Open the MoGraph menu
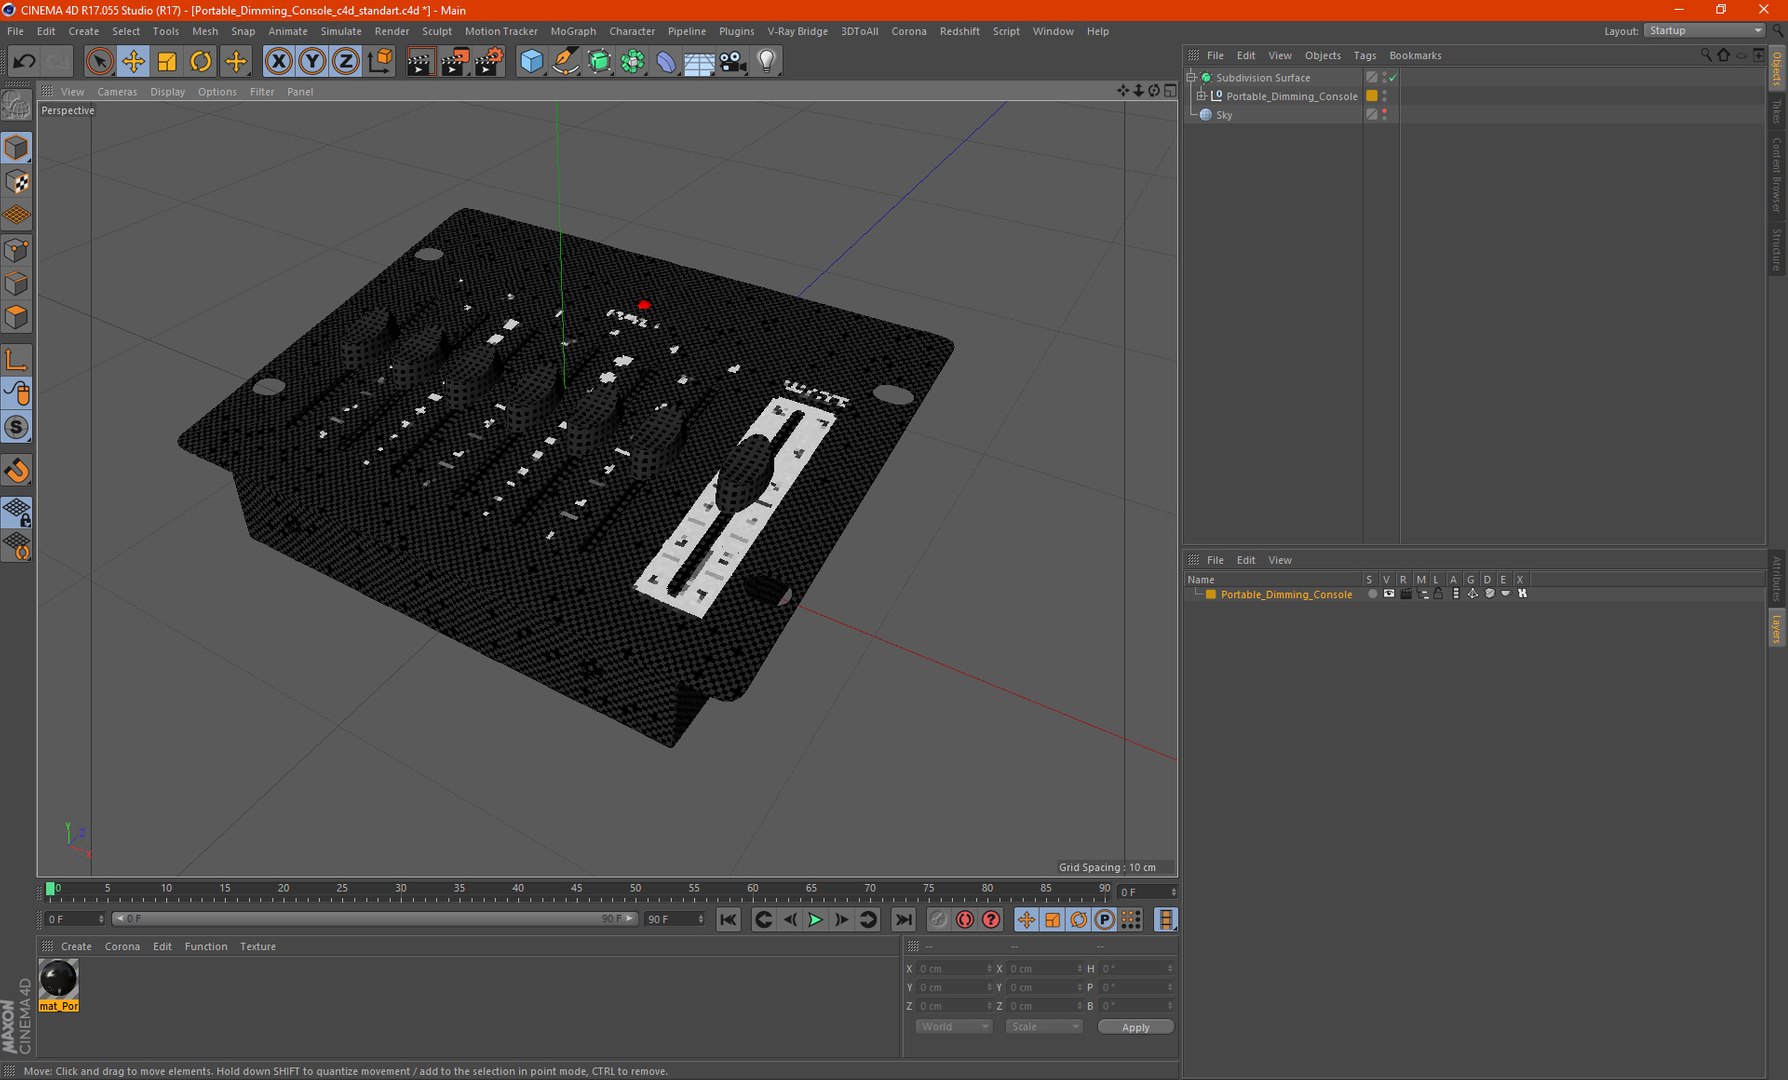The image size is (1788, 1080). coord(573,31)
